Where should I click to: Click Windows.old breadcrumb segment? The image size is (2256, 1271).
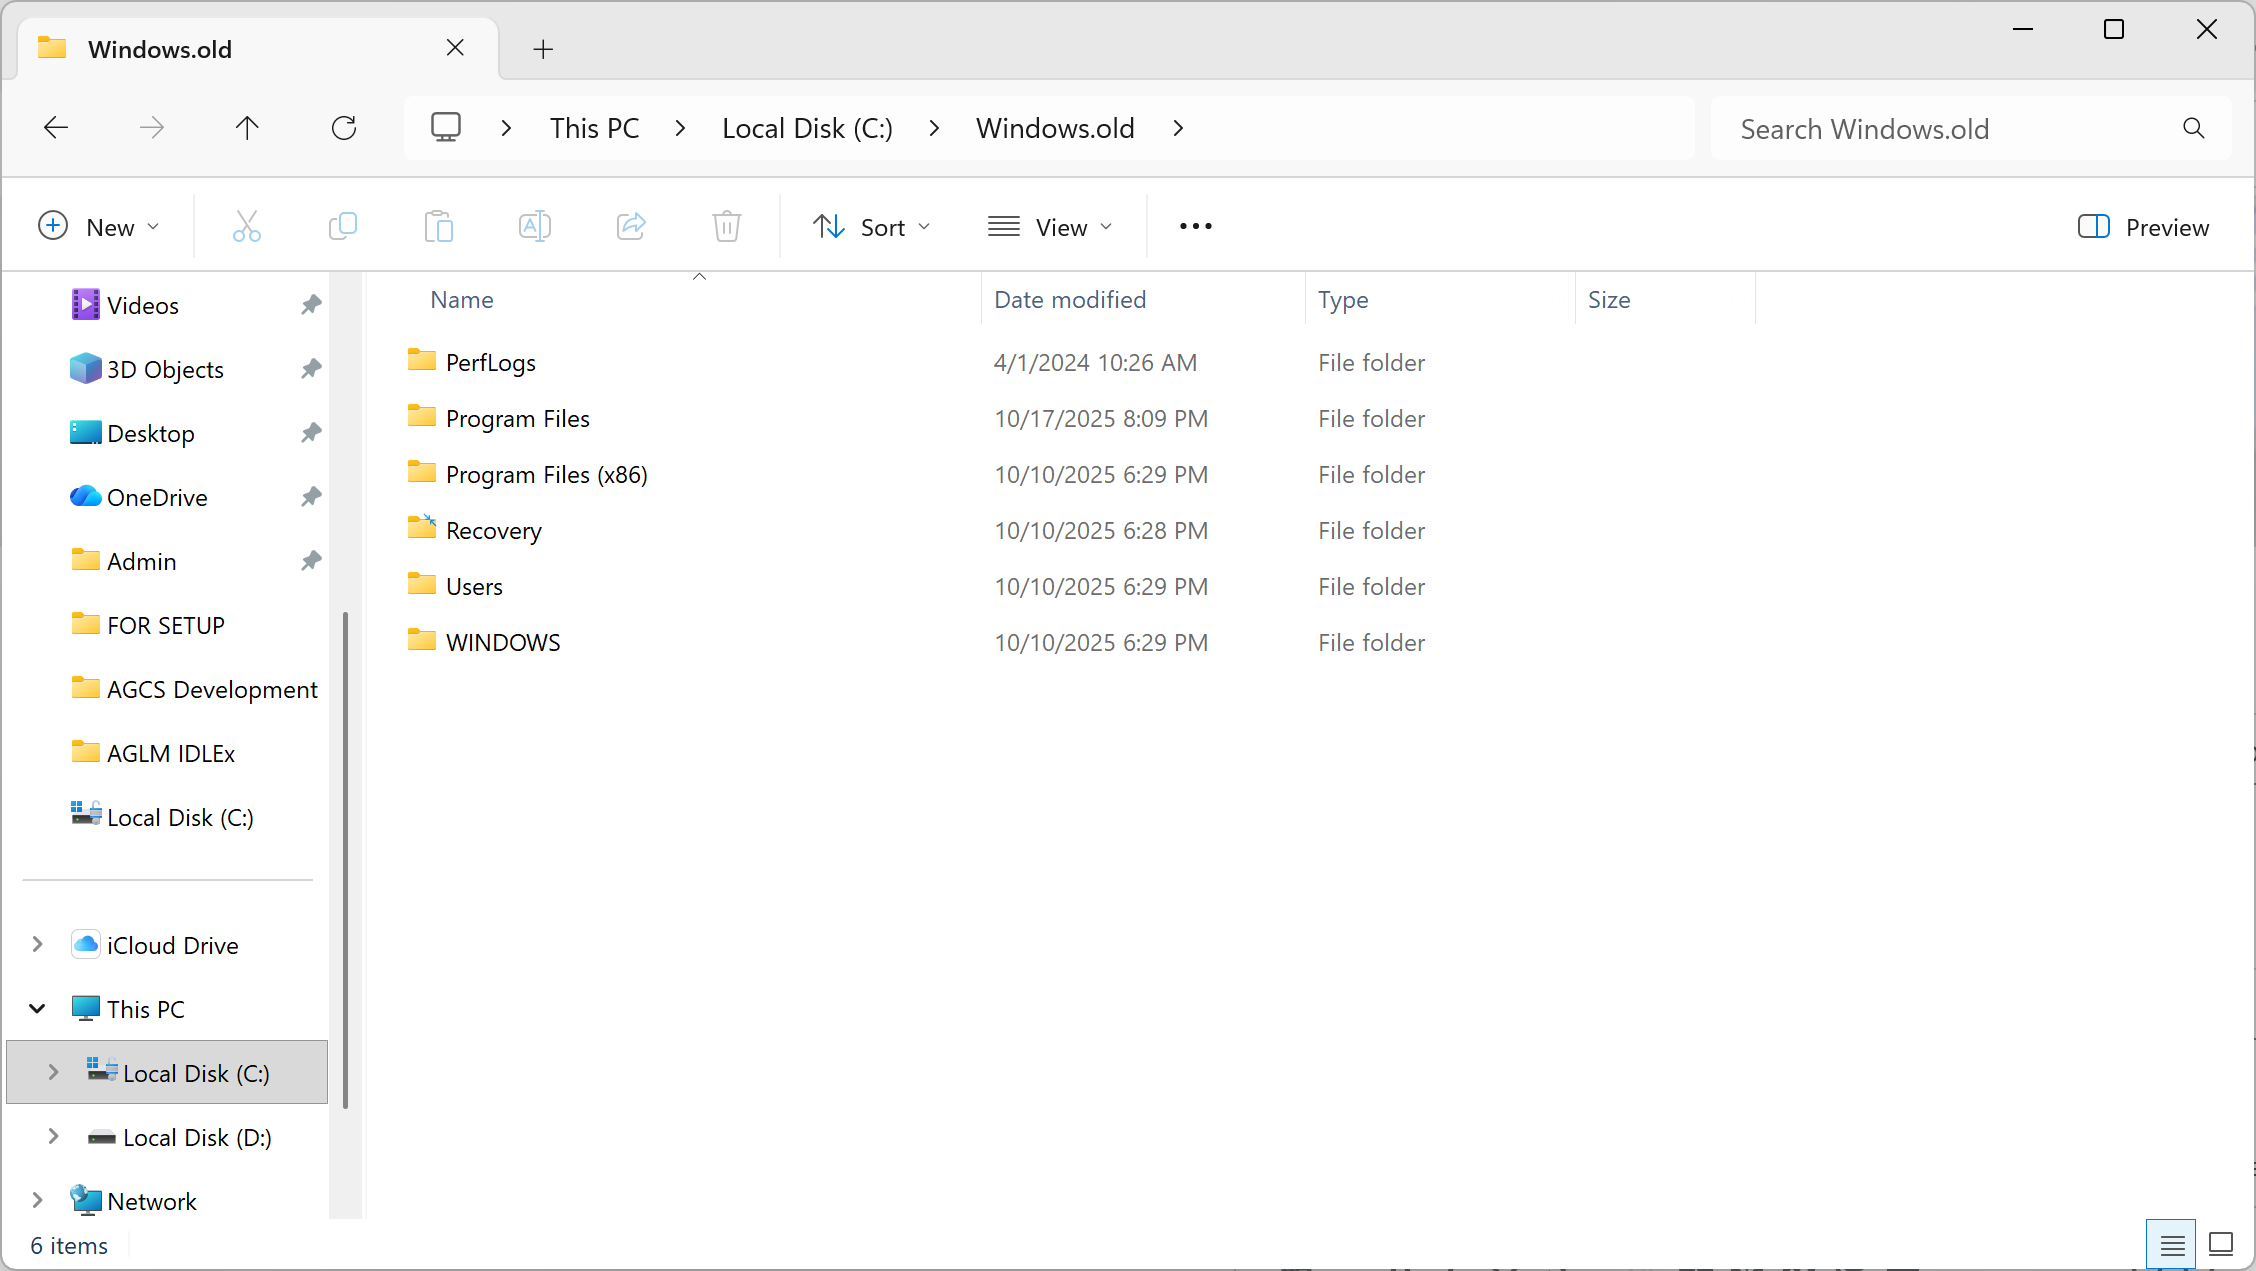point(1055,128)
